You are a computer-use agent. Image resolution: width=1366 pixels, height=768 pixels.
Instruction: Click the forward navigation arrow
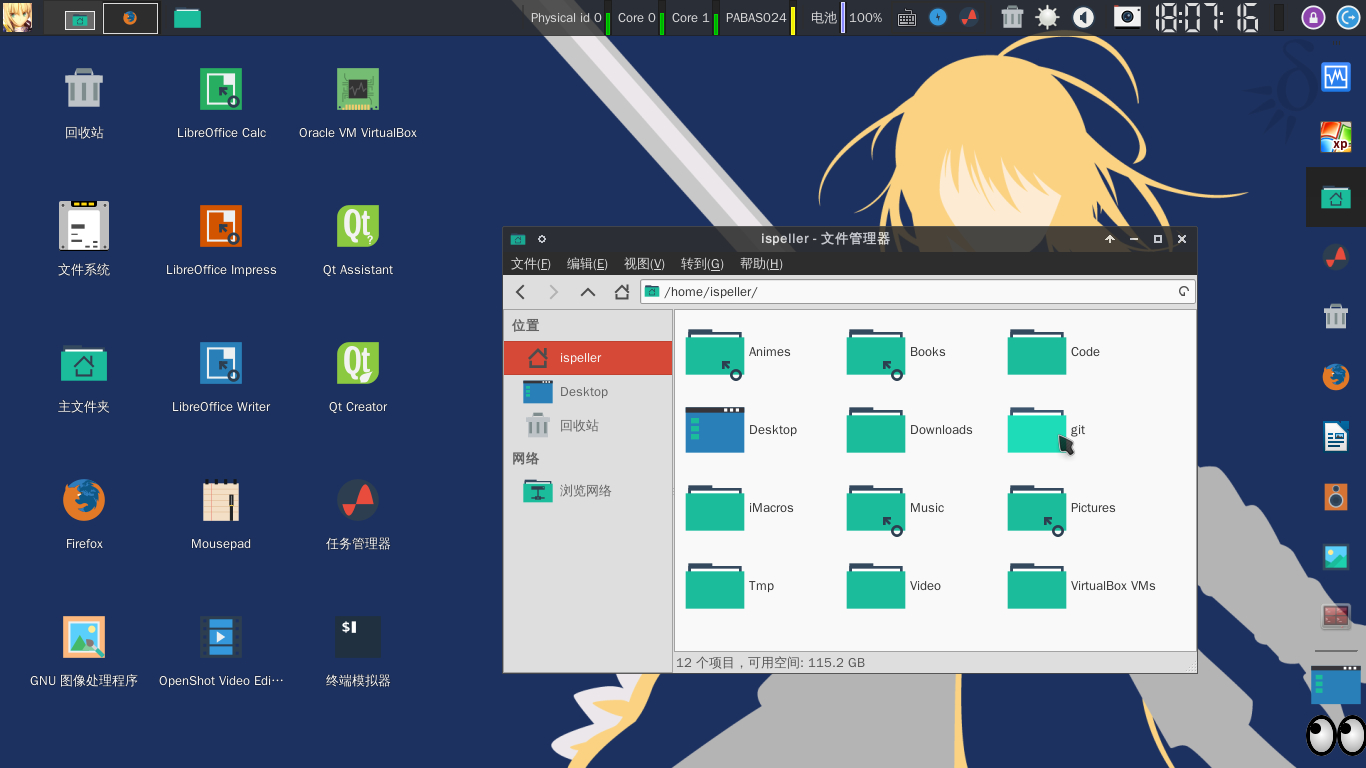[554, 292]
